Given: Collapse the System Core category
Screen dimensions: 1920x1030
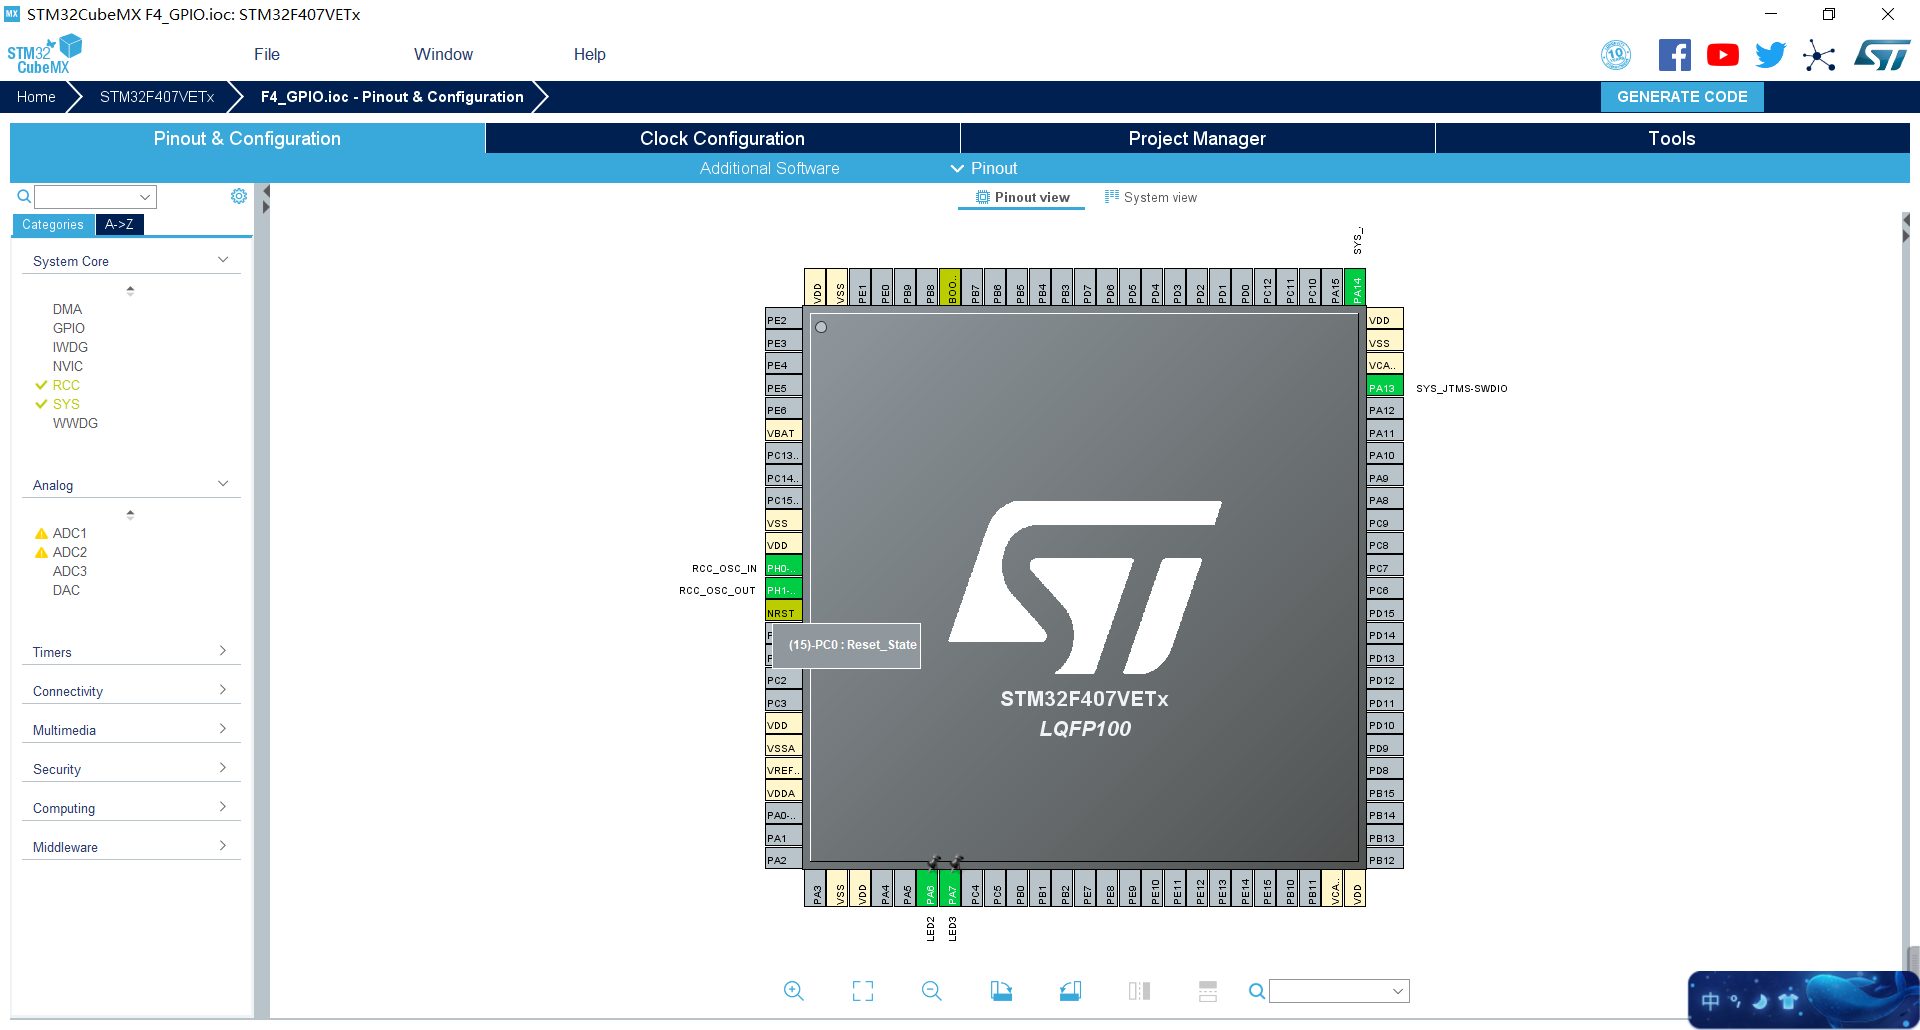Looking at the screenshot, I should tap(223, 258).
